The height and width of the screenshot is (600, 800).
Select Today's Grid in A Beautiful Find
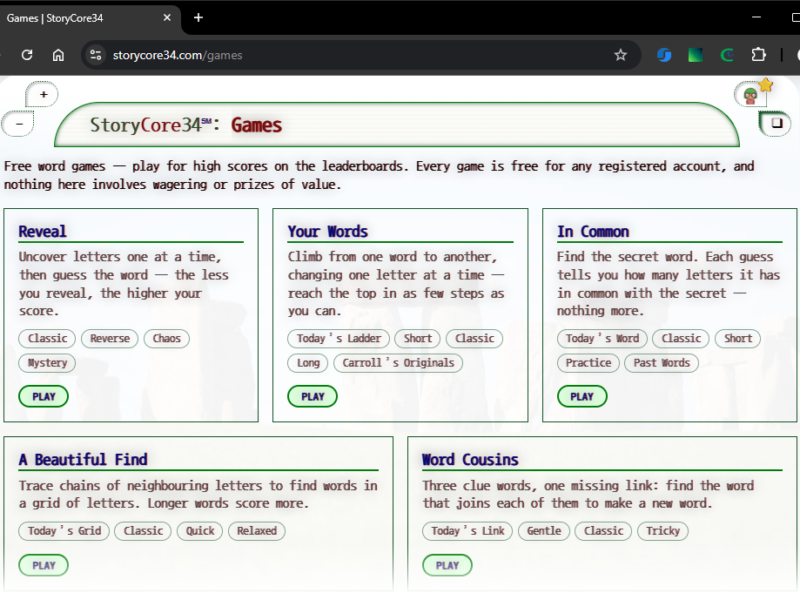(64, 531)
